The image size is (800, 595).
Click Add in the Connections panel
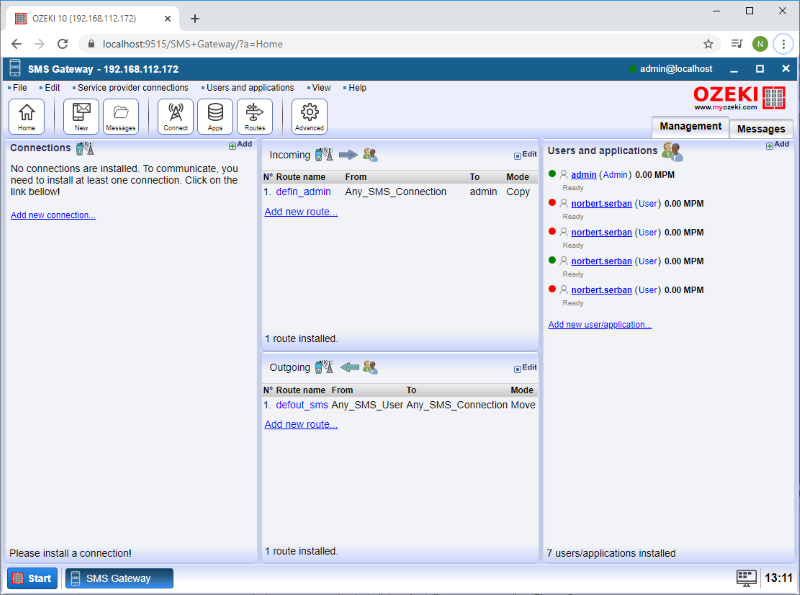click(240, 144)
